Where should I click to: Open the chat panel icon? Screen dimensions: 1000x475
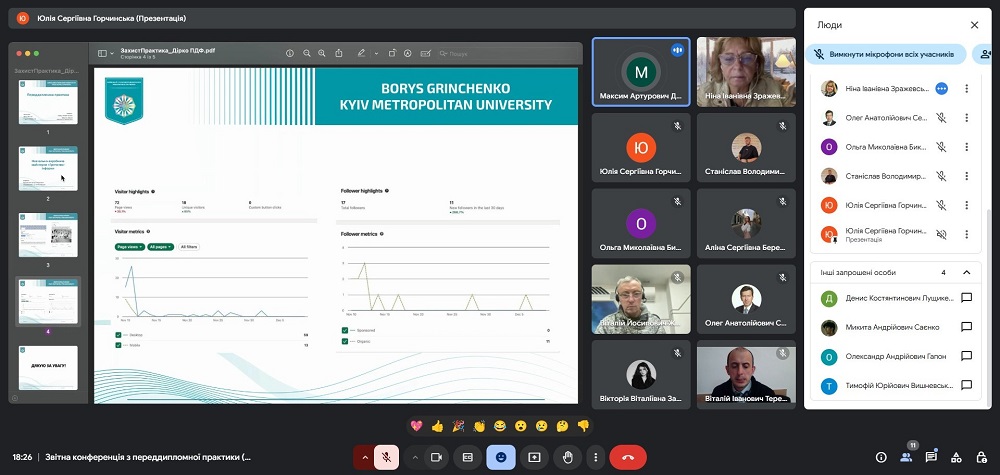pyautogui.click(x=931, y=457)
